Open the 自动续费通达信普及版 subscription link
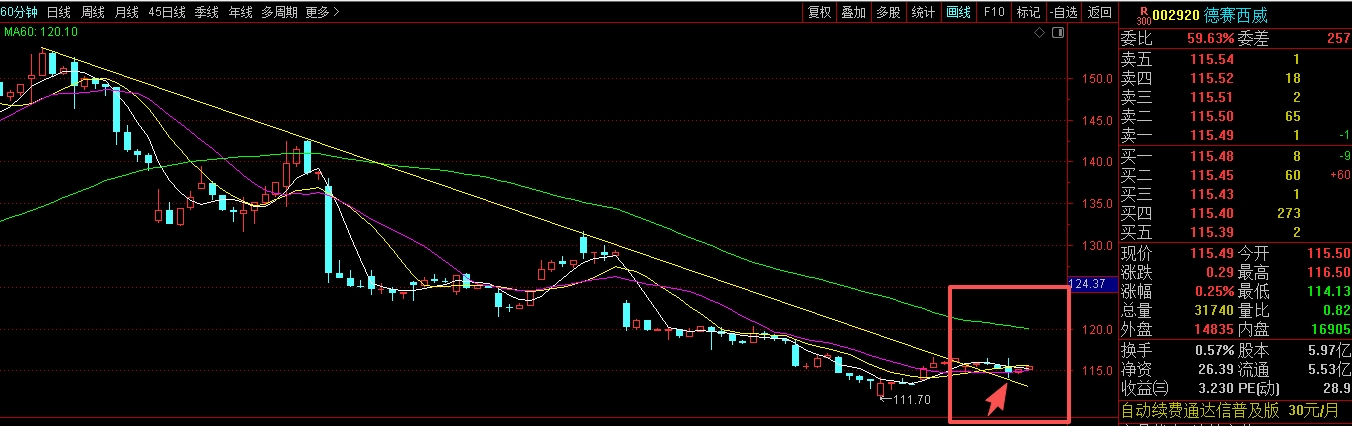 (1200, 411)
